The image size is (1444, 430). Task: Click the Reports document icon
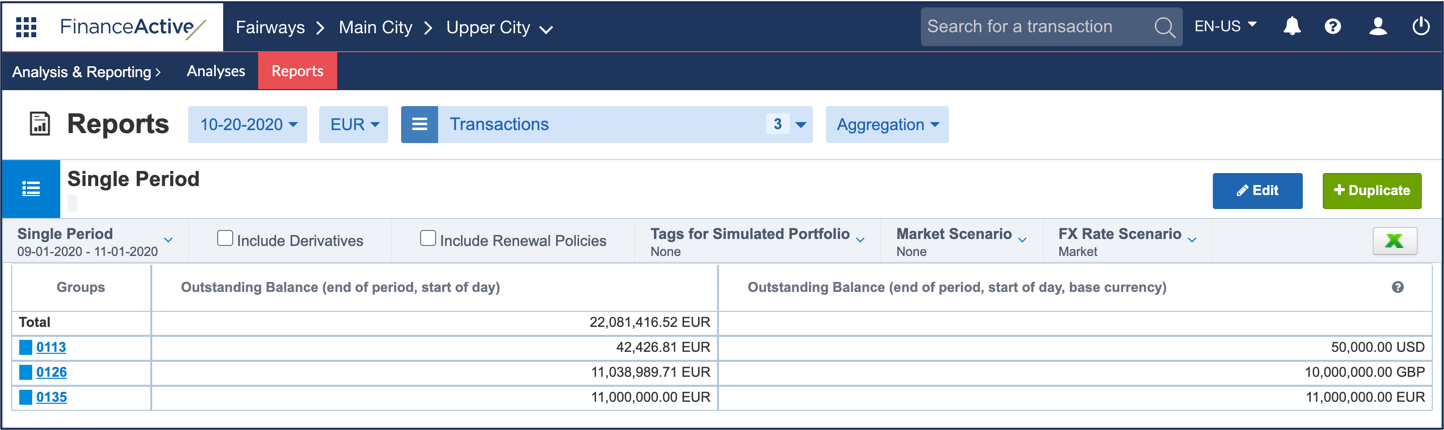[40, 124]
